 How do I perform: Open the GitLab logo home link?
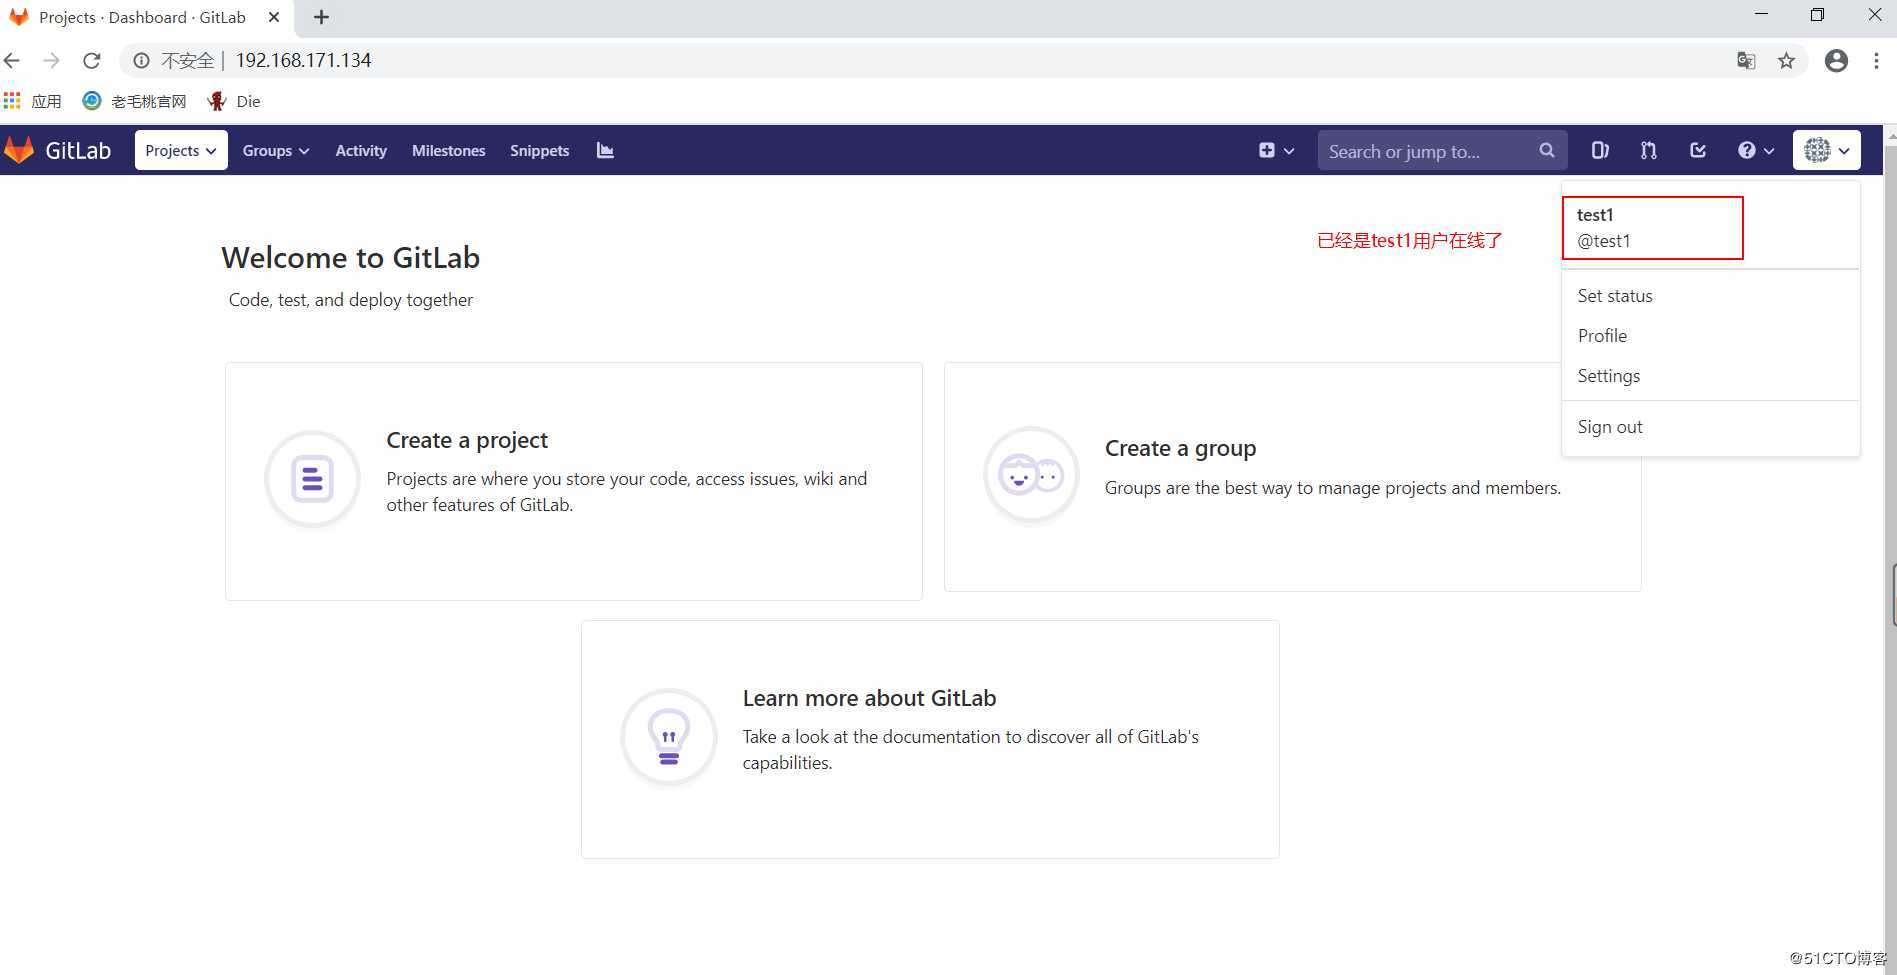[57, 150]
